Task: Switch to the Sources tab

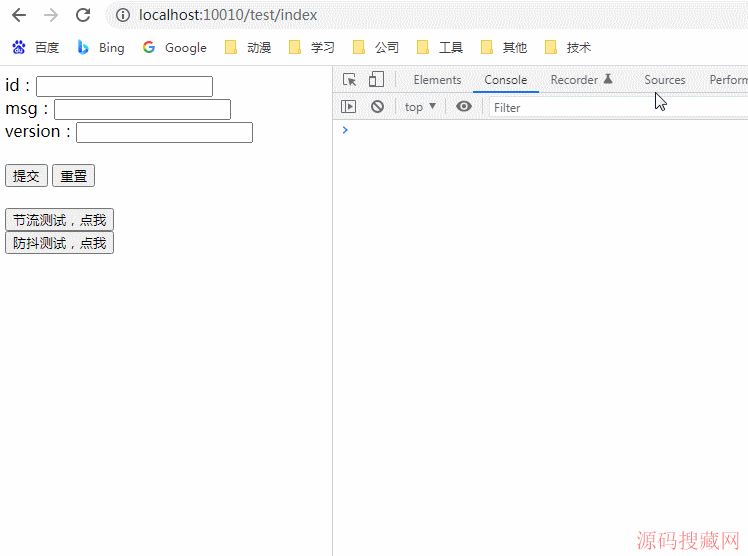Action: coord(664,80)
